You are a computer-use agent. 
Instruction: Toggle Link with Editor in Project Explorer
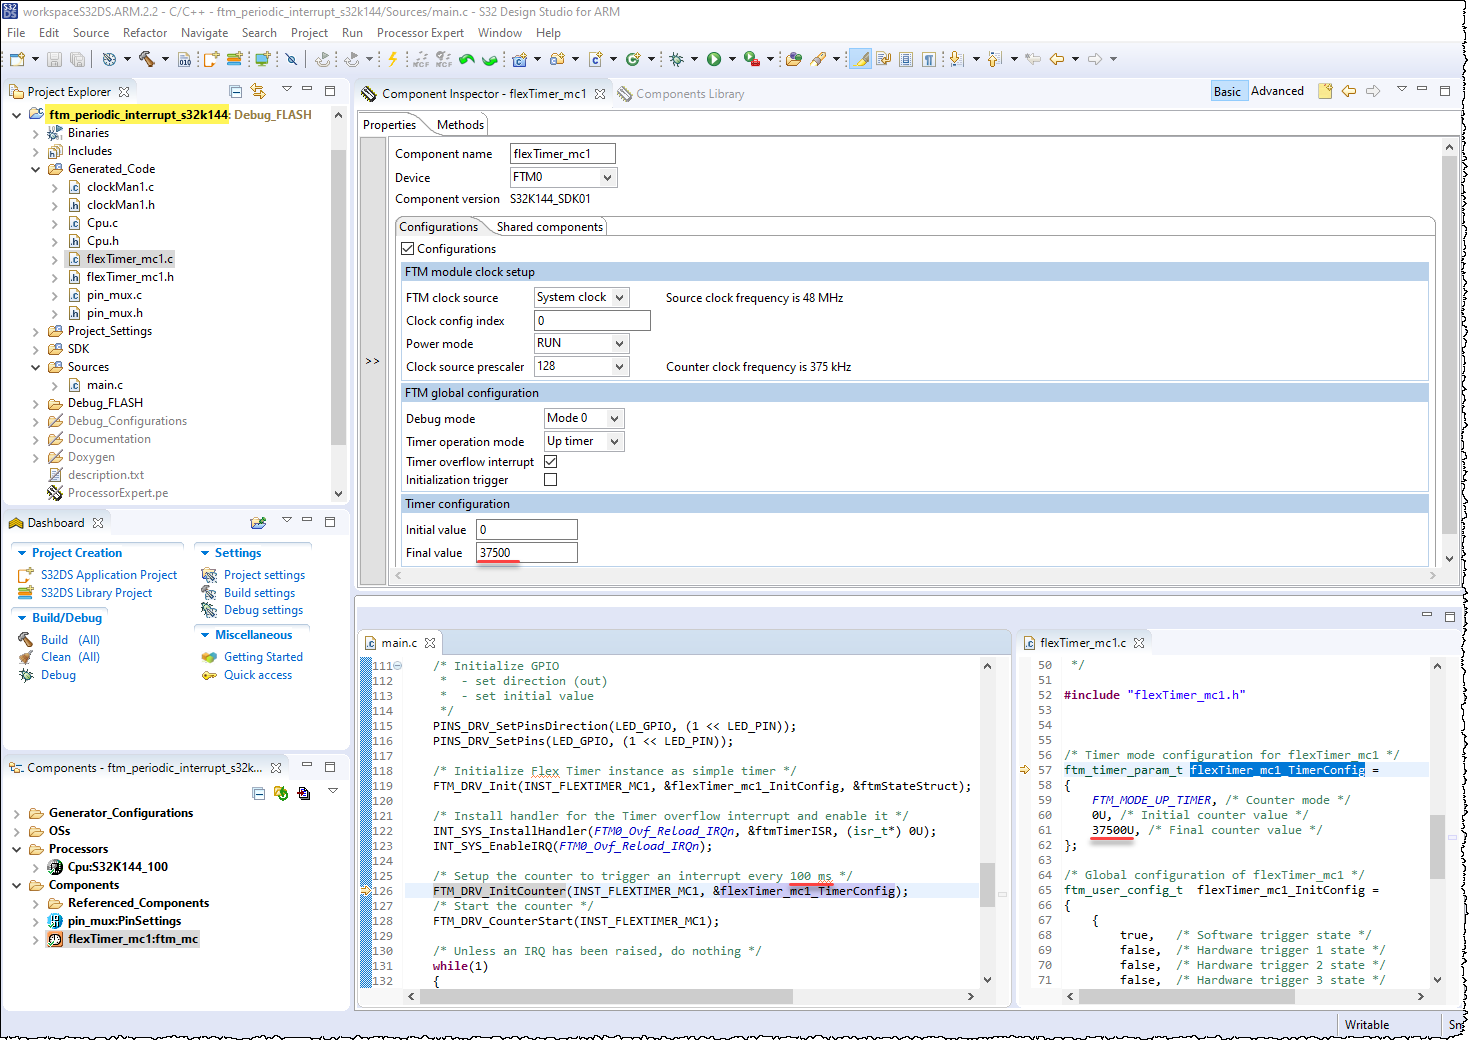(x=258, y=91)
